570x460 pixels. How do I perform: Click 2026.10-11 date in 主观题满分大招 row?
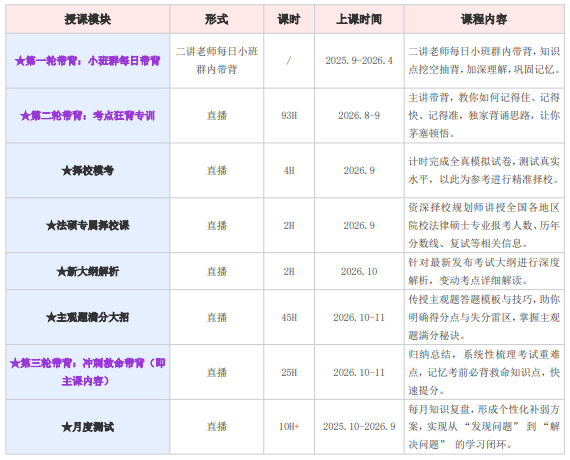tap(359, 317)
